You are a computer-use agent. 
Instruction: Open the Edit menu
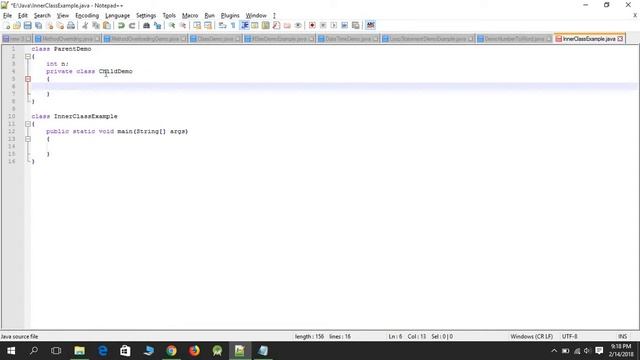coord(22,16)
